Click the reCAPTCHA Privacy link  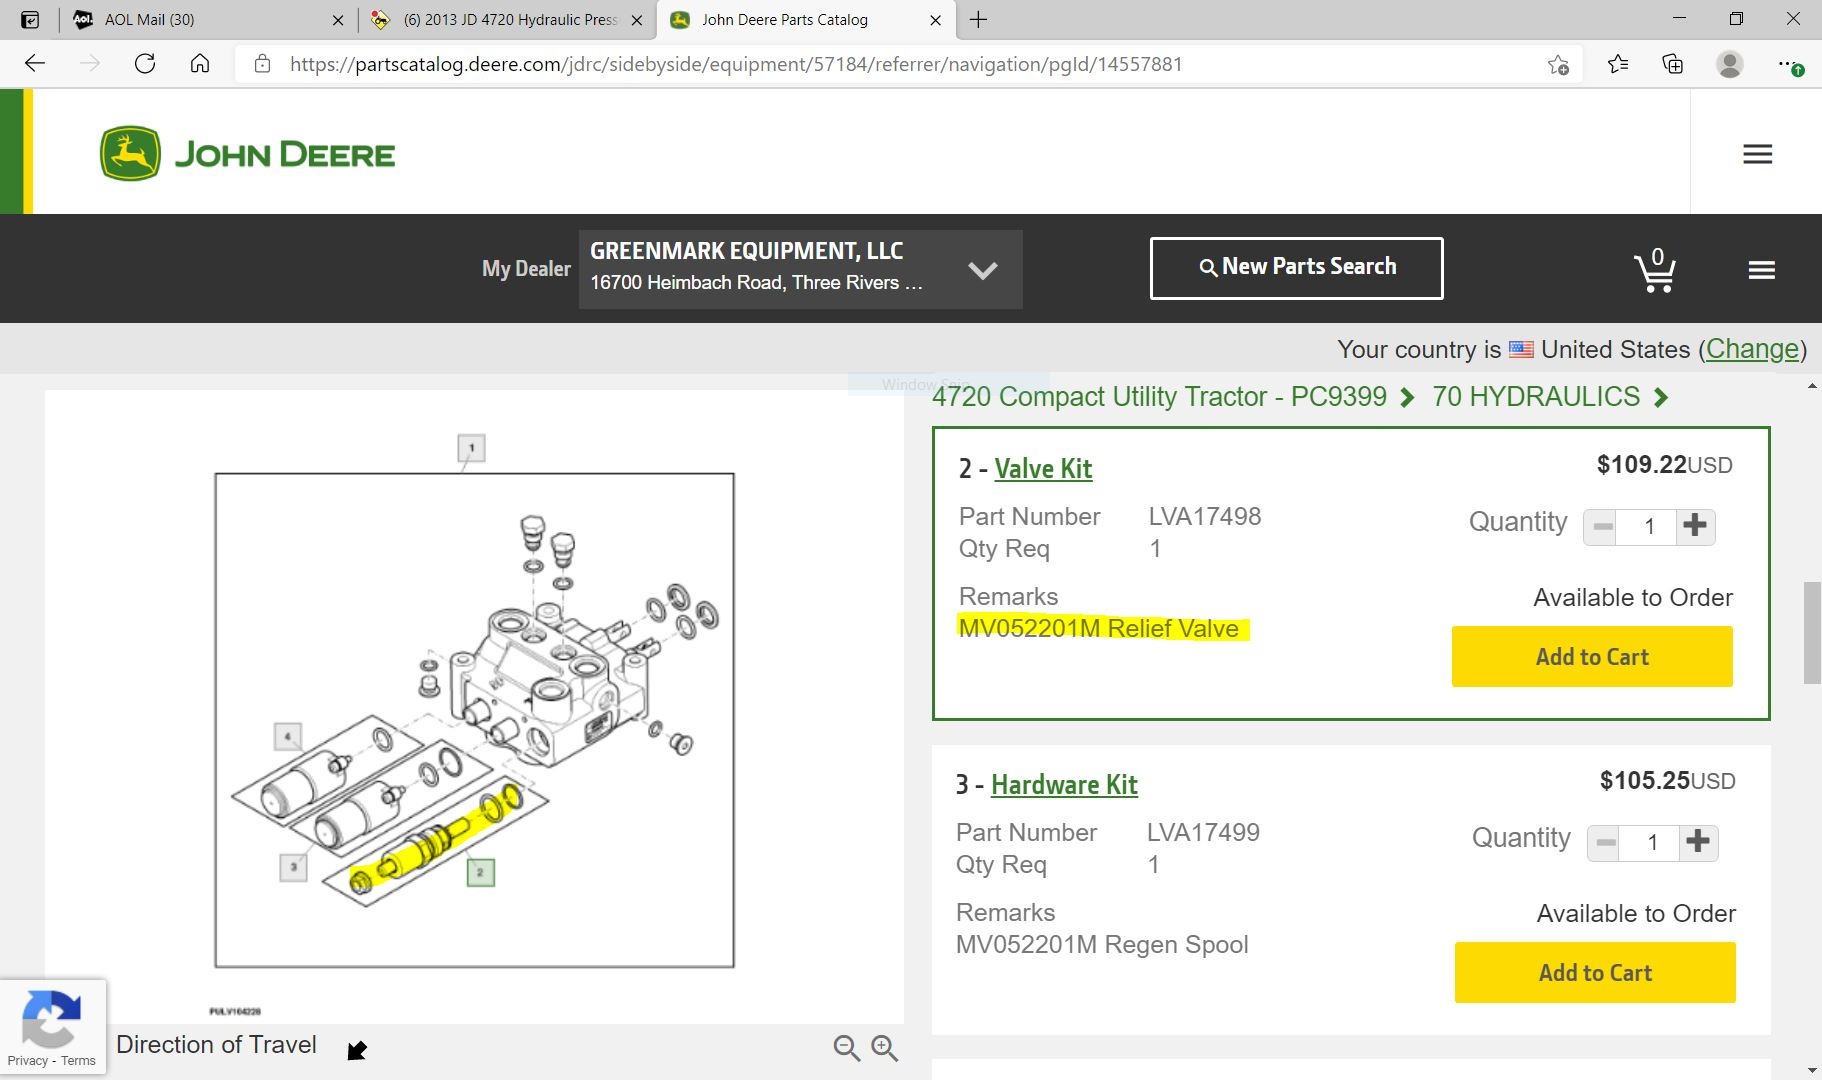27,1061
